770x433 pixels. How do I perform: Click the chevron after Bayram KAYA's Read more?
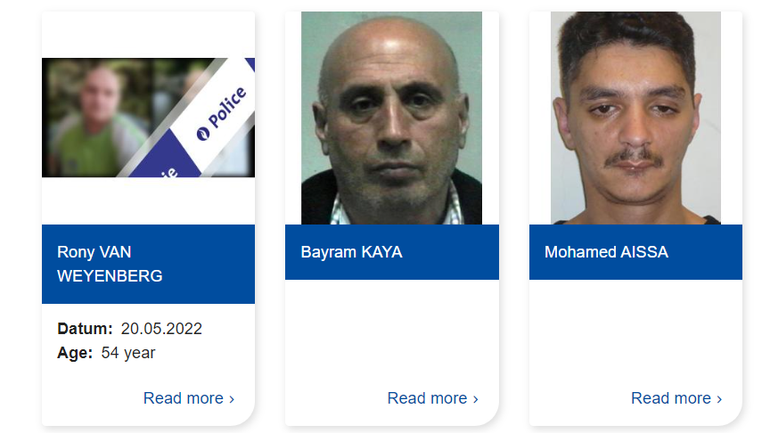(475, 399)
